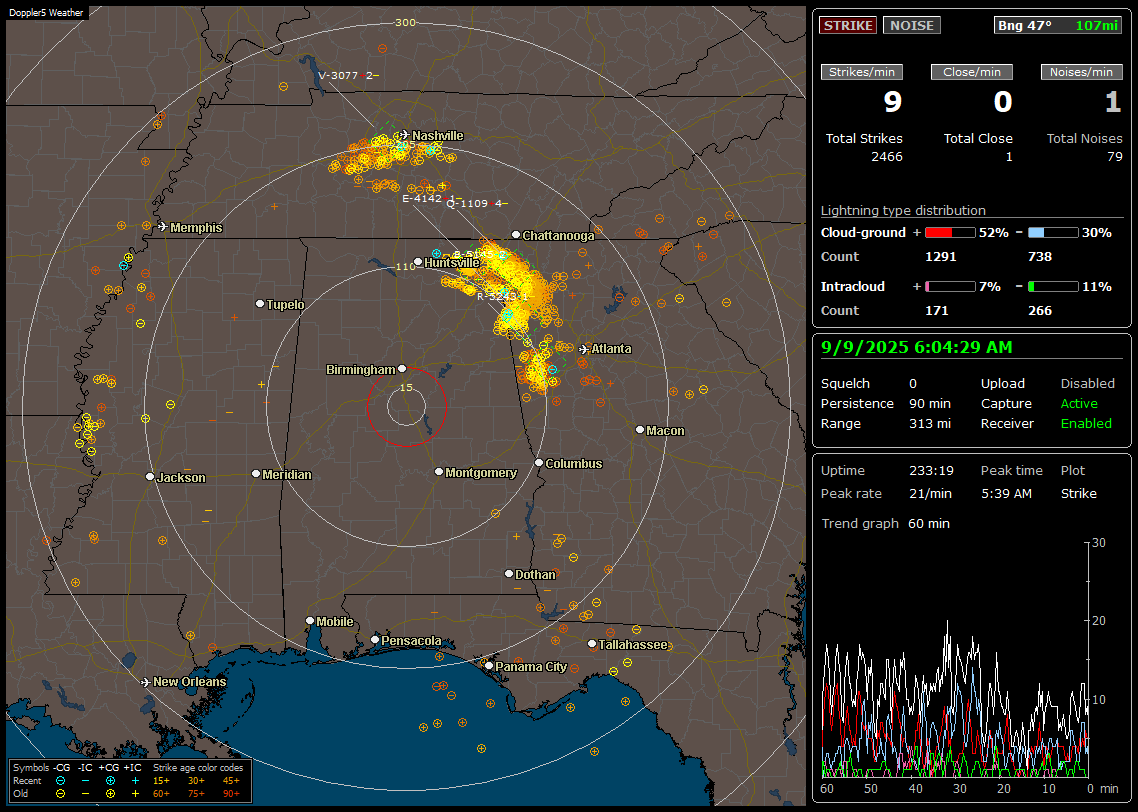
Task: Select the Tupelo city dot
Action: click(x=260, y=303)
